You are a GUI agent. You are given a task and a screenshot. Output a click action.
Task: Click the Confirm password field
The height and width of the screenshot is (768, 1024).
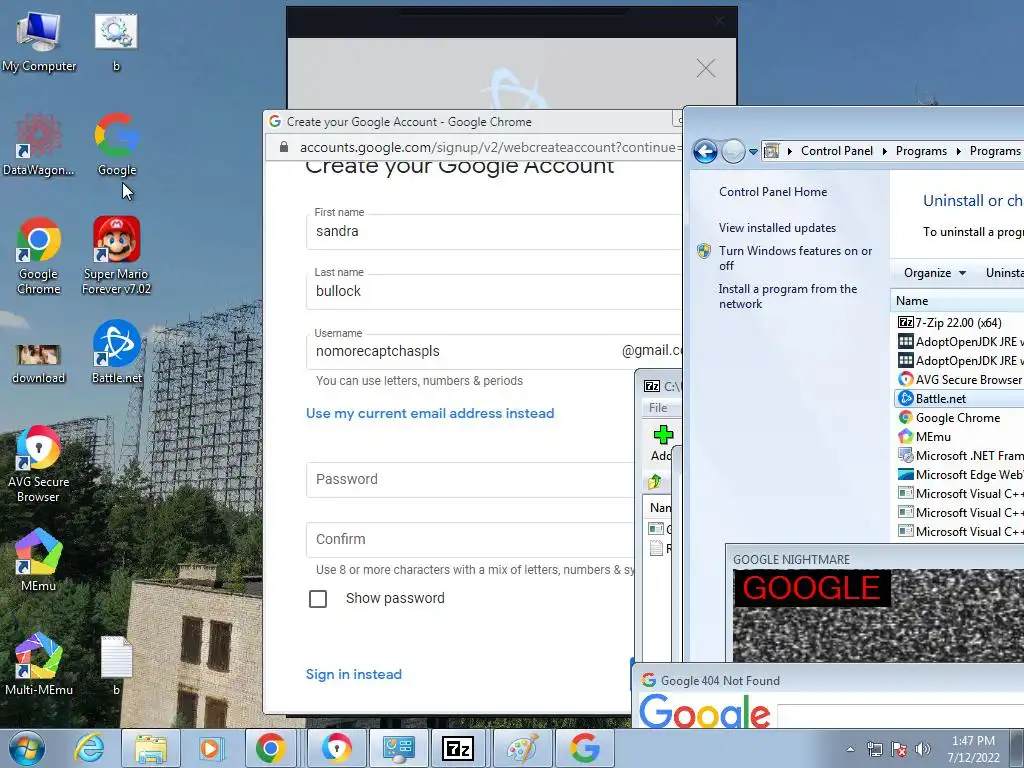470,539
